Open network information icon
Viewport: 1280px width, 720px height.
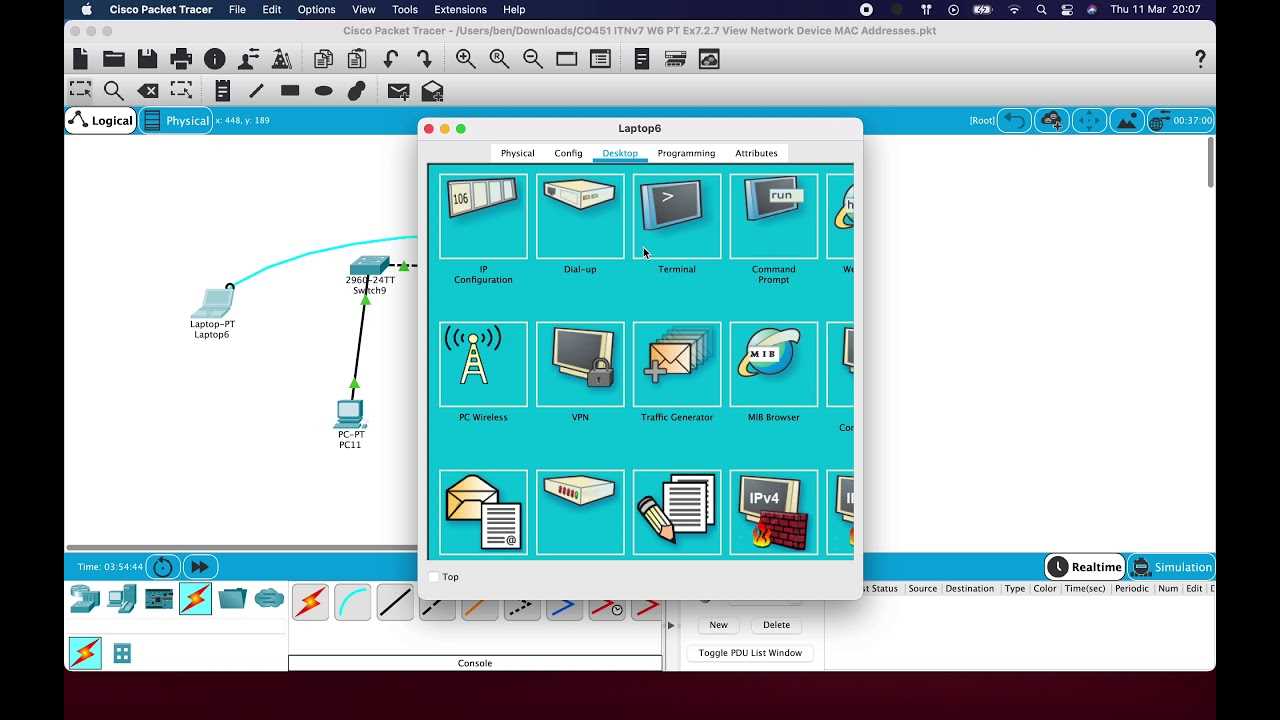(214, 59)
